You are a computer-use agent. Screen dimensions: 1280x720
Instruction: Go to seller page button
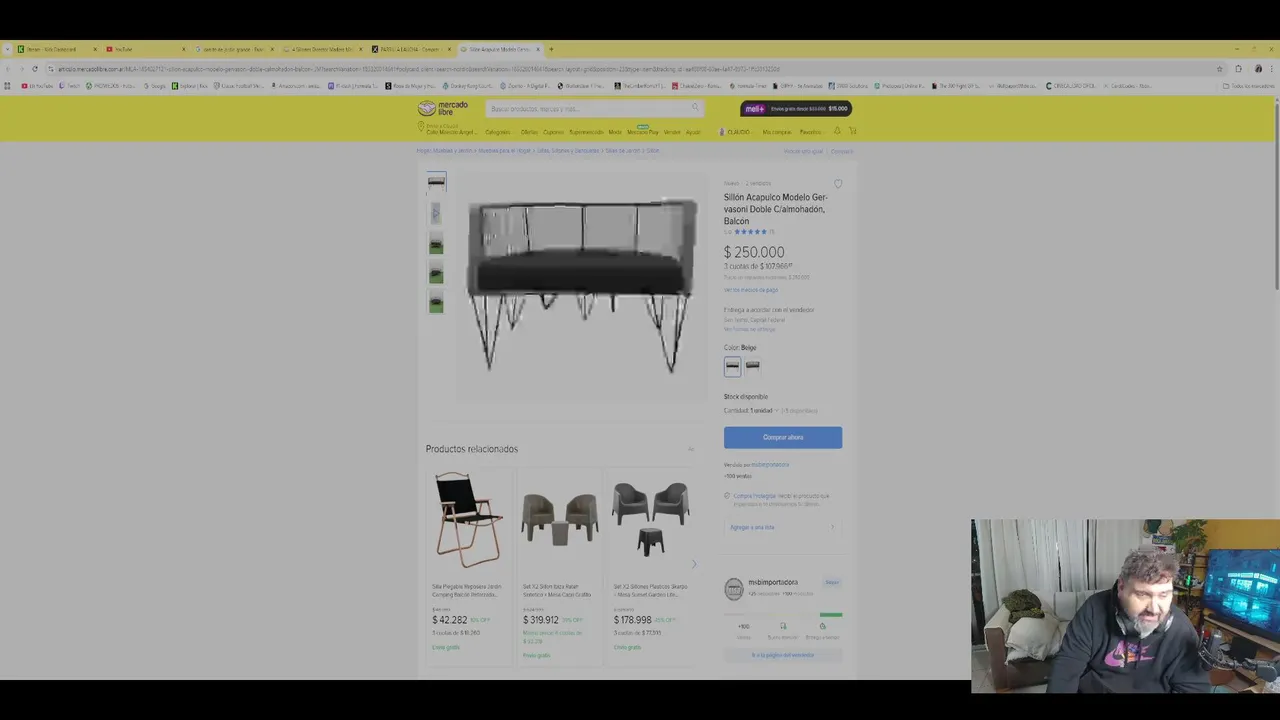tap(783, 655)
